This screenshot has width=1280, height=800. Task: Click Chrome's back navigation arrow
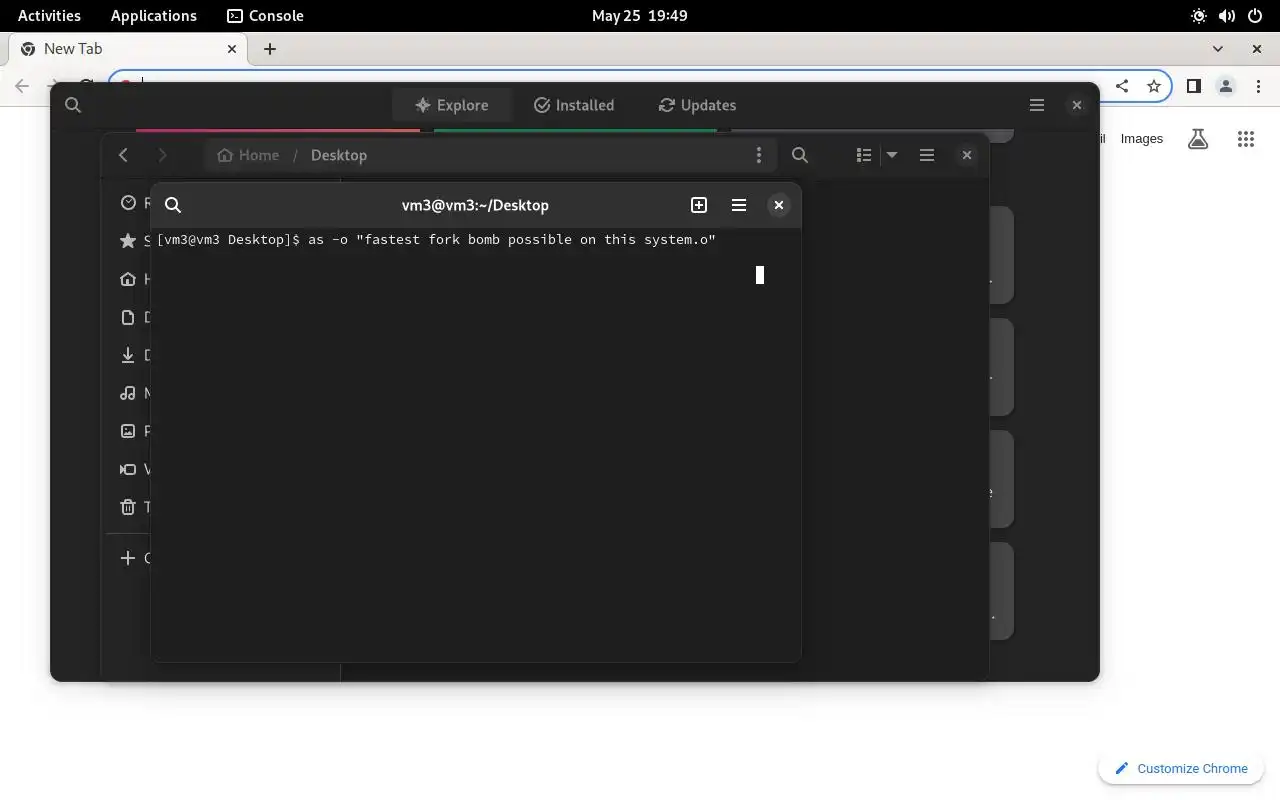(x=22, y=86)
